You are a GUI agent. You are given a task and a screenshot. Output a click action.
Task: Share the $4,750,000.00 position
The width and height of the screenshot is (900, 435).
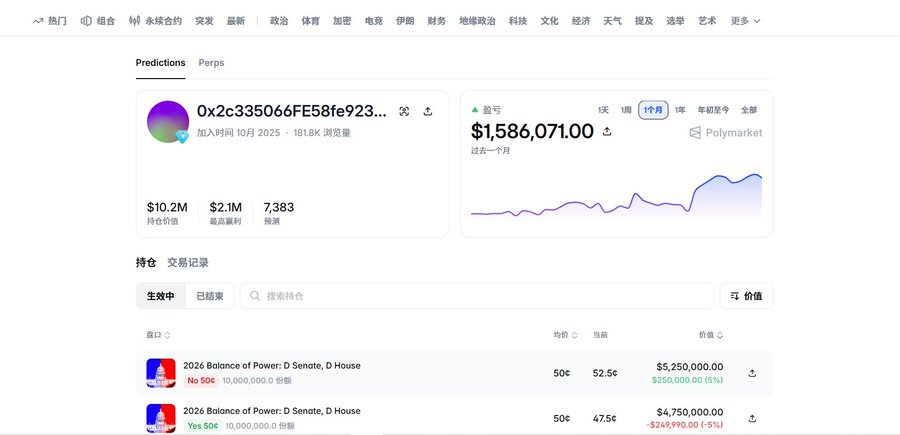(752, 418)
